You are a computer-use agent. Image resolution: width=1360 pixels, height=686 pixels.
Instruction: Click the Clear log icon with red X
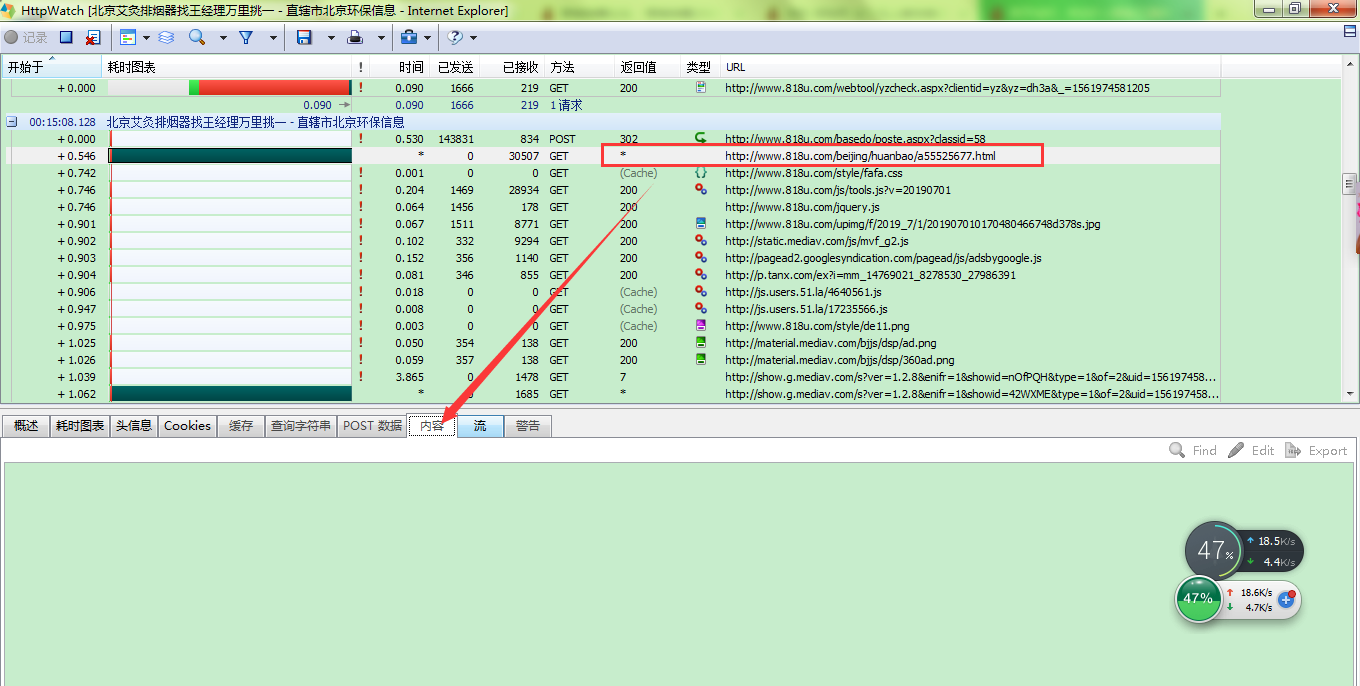(92, 37)
